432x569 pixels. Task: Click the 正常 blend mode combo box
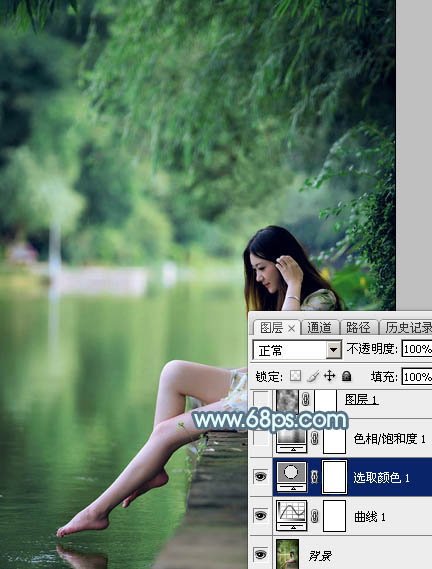click(297, 350)
